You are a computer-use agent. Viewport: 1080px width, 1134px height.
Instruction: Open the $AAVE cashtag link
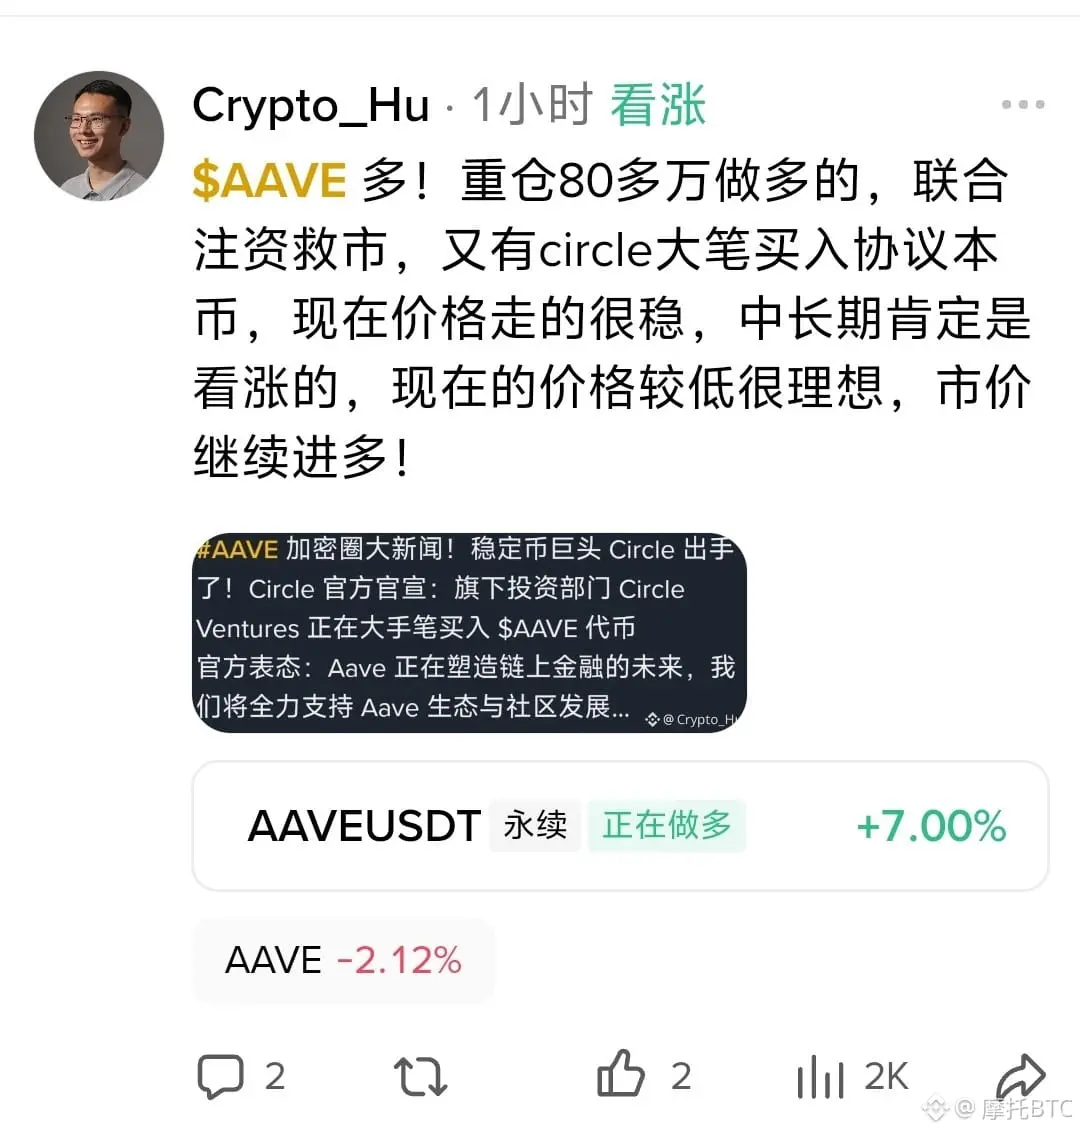[x=269, y=180]
